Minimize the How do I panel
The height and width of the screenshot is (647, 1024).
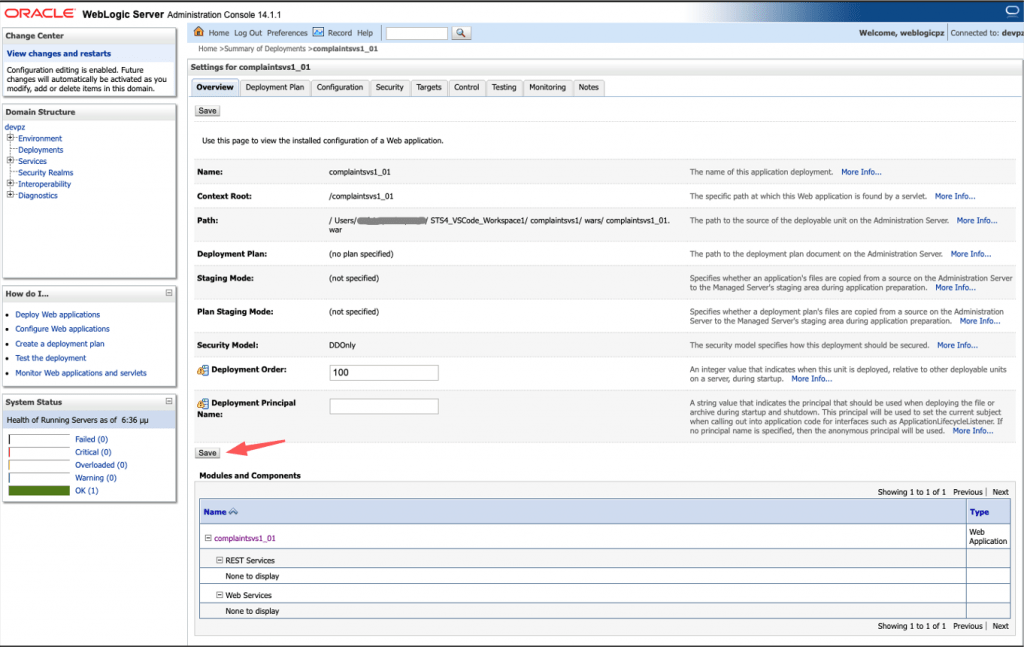tap(168, 293)
